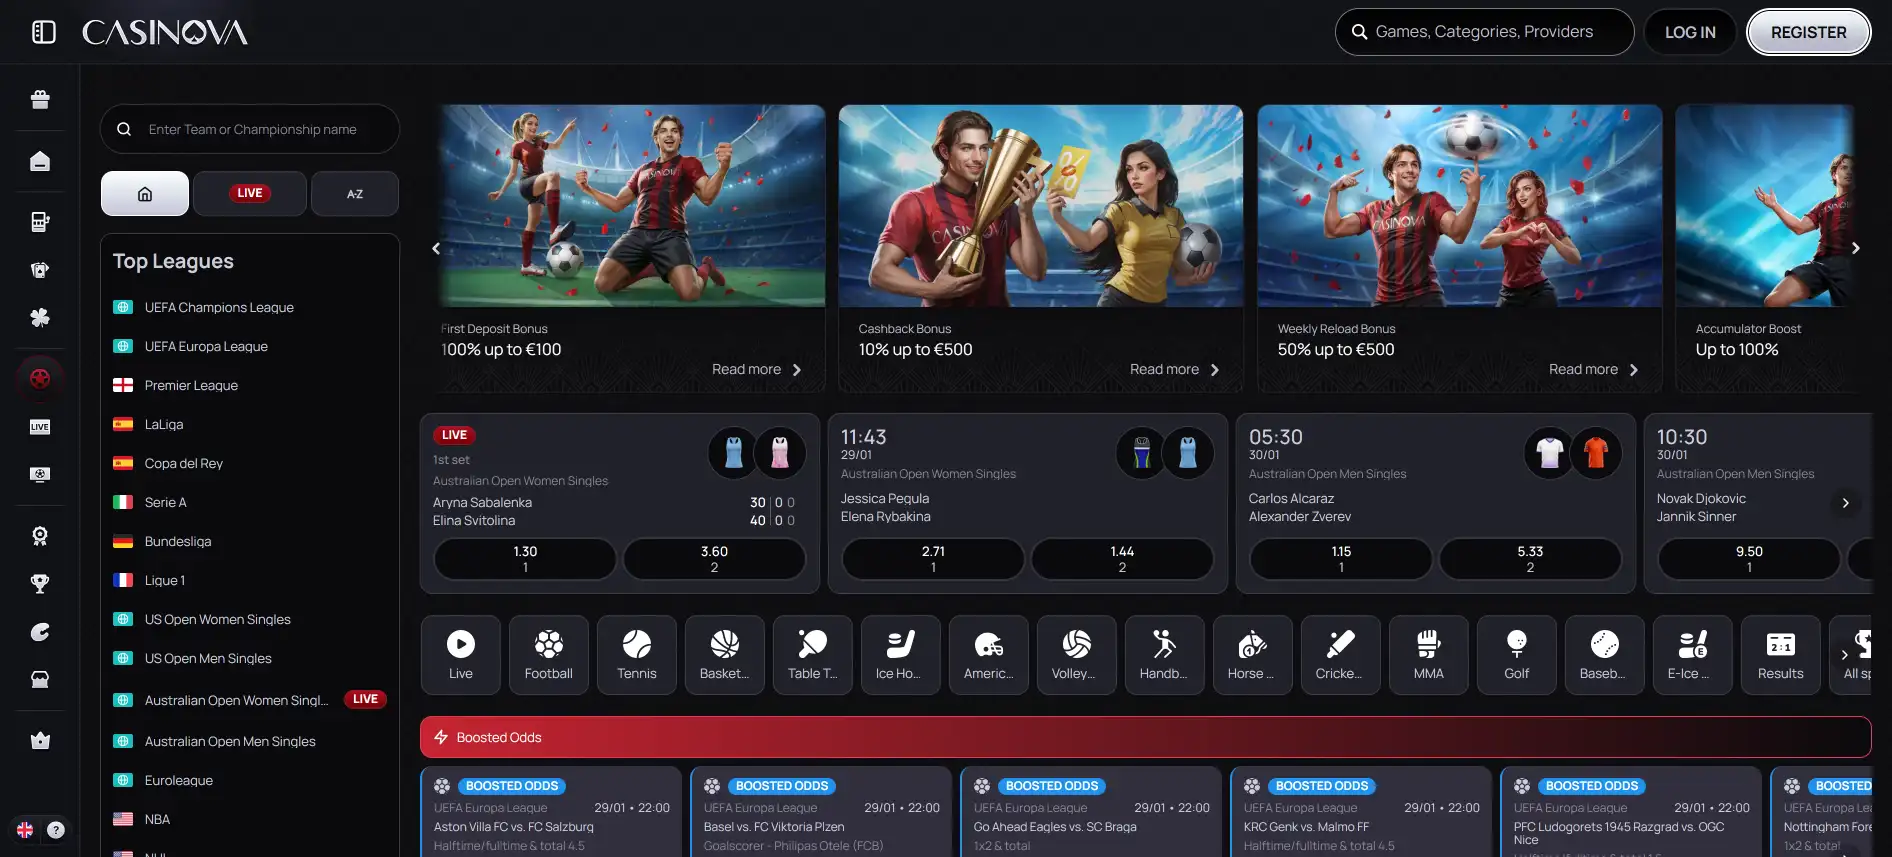Go to previous banner slide
Viewport: 1892px width, 857px height.
436,248
